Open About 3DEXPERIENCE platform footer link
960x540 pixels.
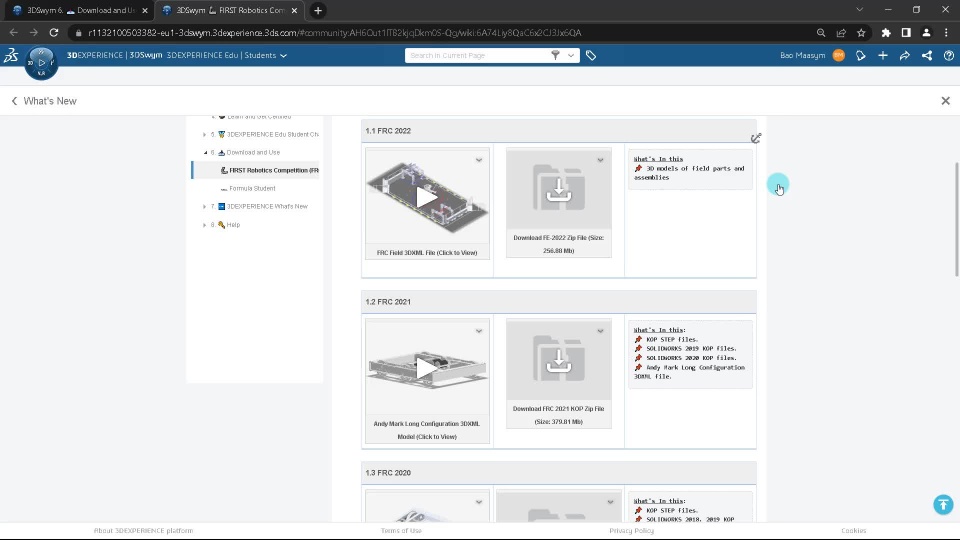[x=143, y=530]
